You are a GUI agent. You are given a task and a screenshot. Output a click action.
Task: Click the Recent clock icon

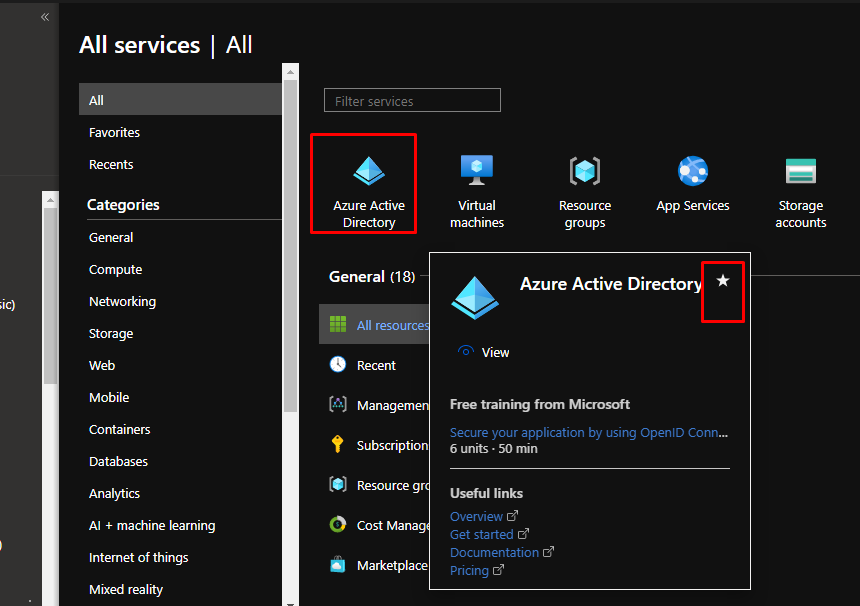(x=338, y=365)
